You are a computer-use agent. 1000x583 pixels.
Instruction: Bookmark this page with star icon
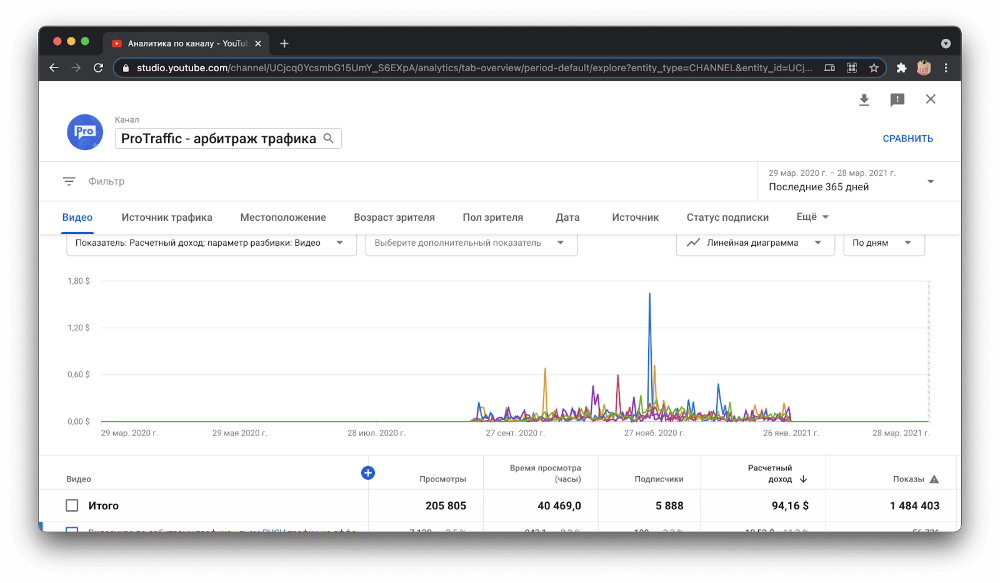[x=874, y=68]
